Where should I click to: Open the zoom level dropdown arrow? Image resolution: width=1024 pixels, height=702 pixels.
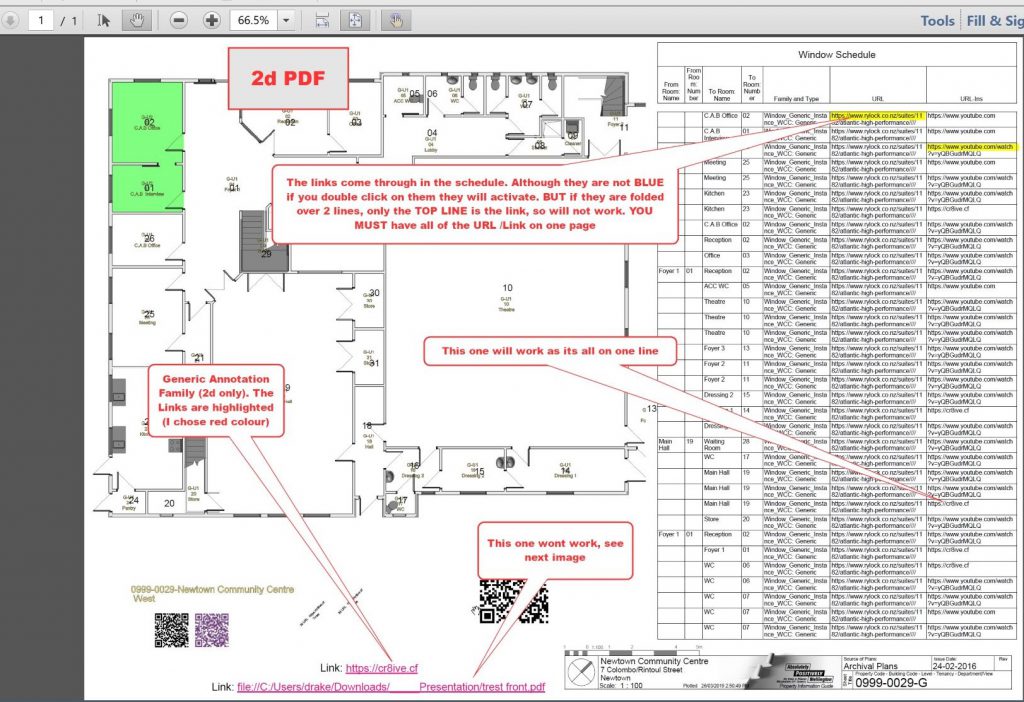(x=286, y=20)
